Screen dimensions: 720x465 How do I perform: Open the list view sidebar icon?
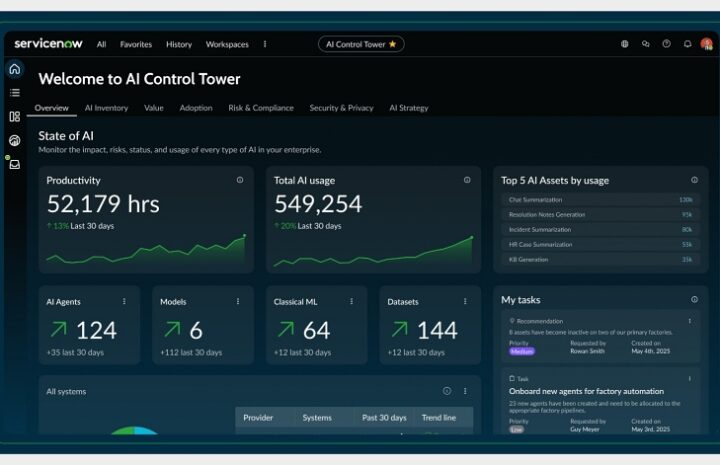tap(15, 93)
